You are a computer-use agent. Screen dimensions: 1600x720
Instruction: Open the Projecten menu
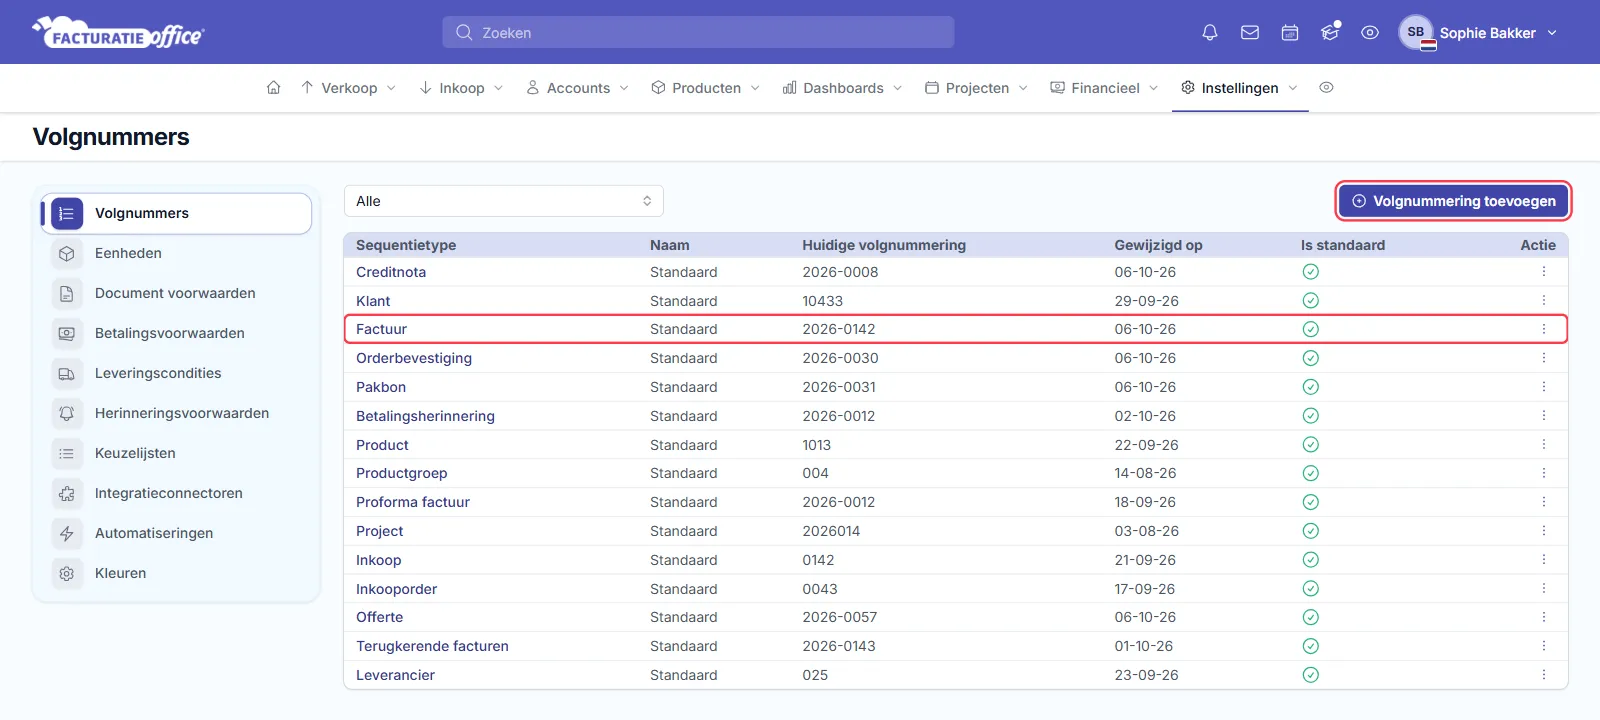tap(976, 88)
